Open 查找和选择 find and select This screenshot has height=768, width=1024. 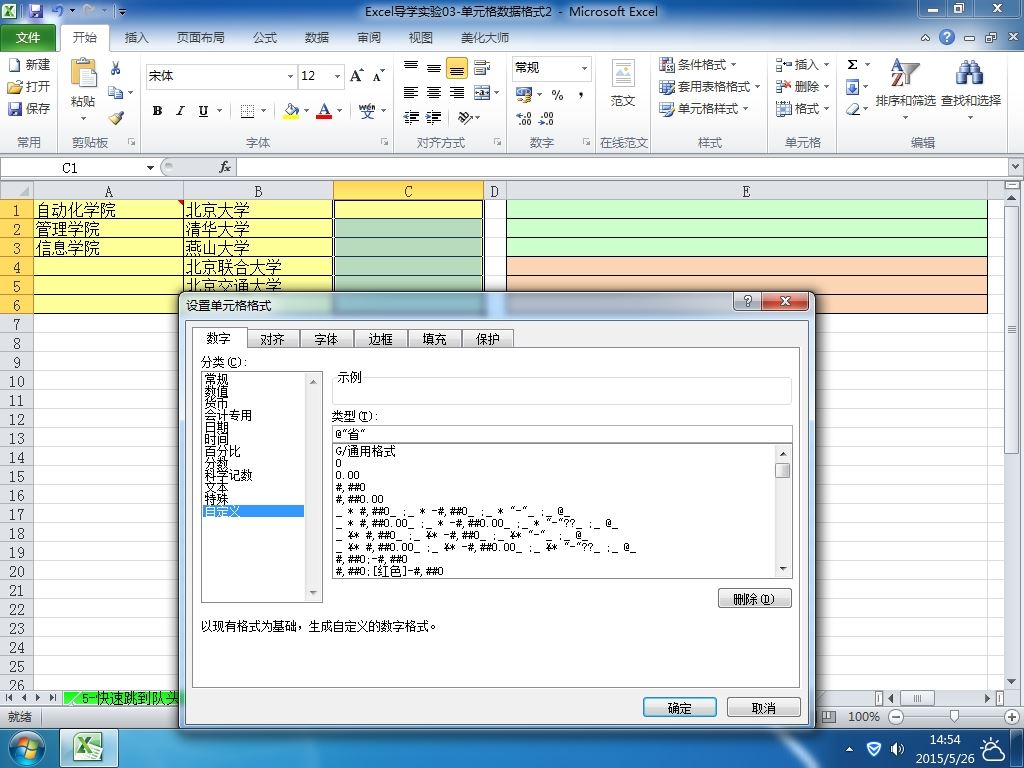coord(970,88)
